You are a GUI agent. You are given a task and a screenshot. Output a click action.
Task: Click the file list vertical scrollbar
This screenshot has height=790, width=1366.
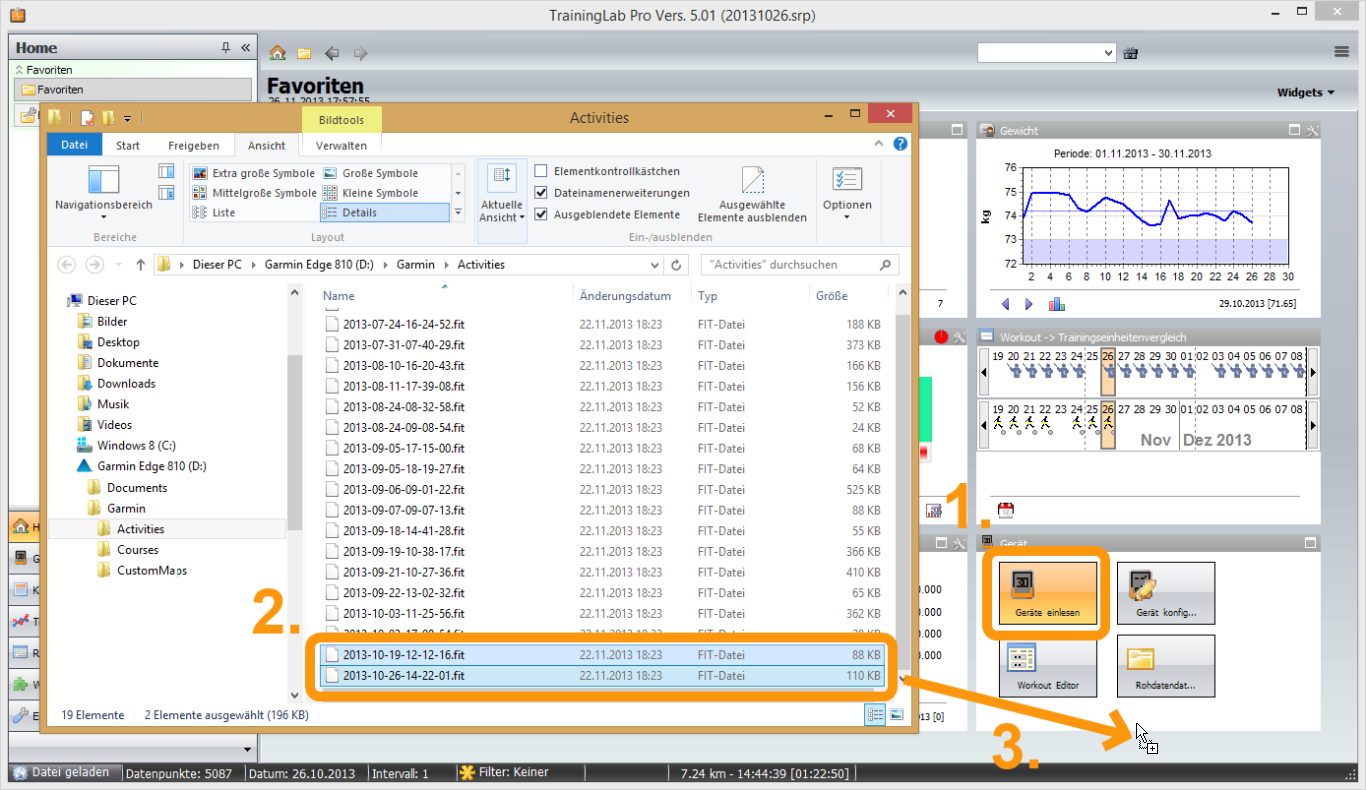(x=904, y=486)
